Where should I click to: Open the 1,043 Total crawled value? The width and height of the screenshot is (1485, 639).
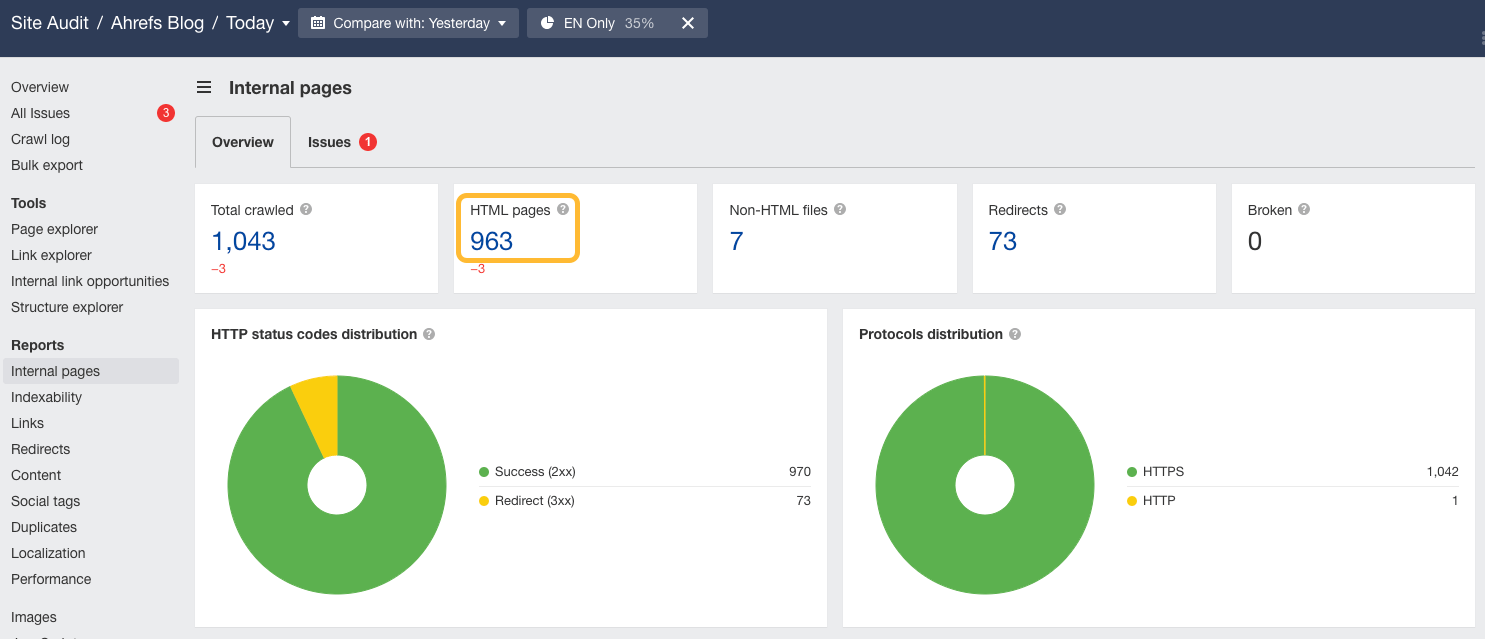[x=243, y=241]
